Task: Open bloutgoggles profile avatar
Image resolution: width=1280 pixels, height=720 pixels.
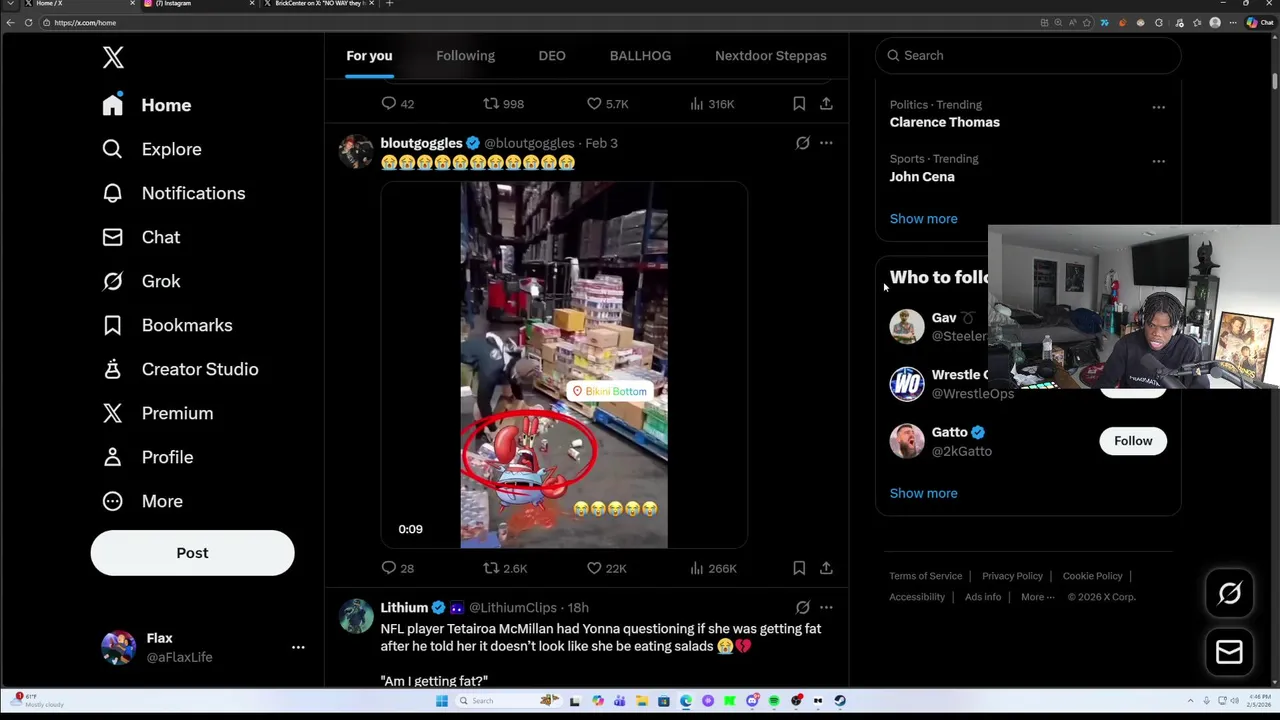Action: 356,151
